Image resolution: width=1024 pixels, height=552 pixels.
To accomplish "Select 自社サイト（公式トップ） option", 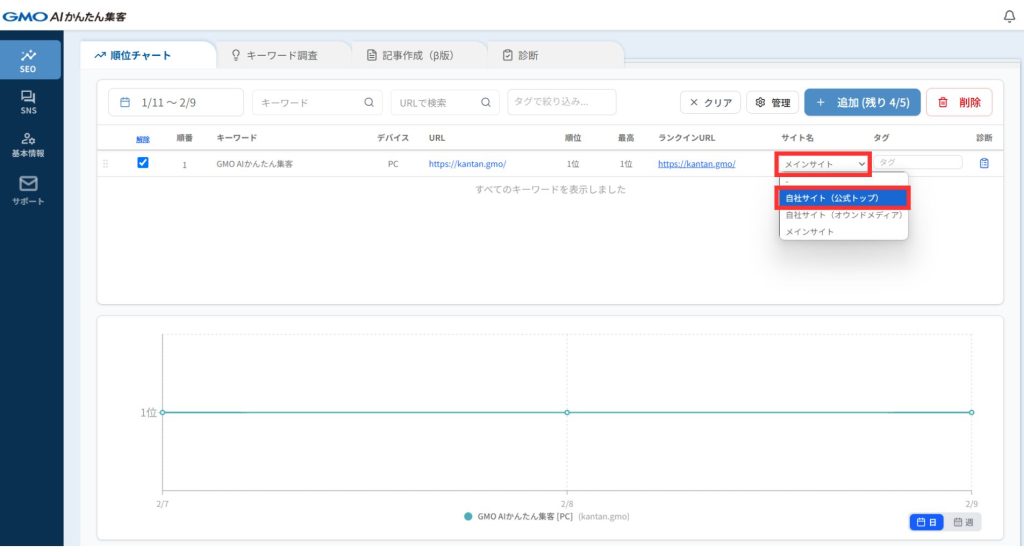I will [x=843, y=198].
